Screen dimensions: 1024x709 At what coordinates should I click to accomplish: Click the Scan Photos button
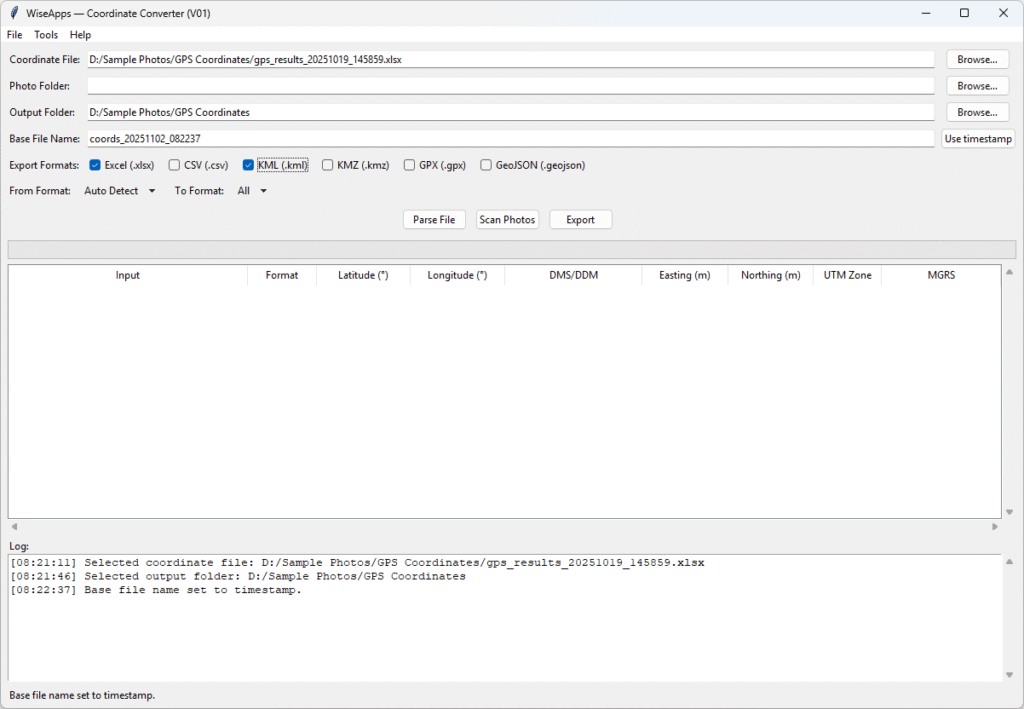pyautogui.click(x=507, y=219)
